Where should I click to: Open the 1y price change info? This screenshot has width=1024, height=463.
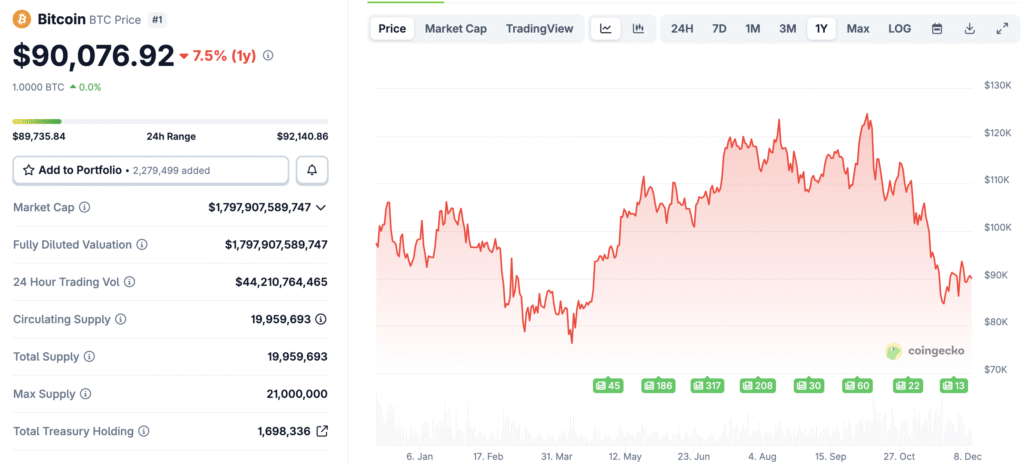pyautogui.click(x=268, y=56)
